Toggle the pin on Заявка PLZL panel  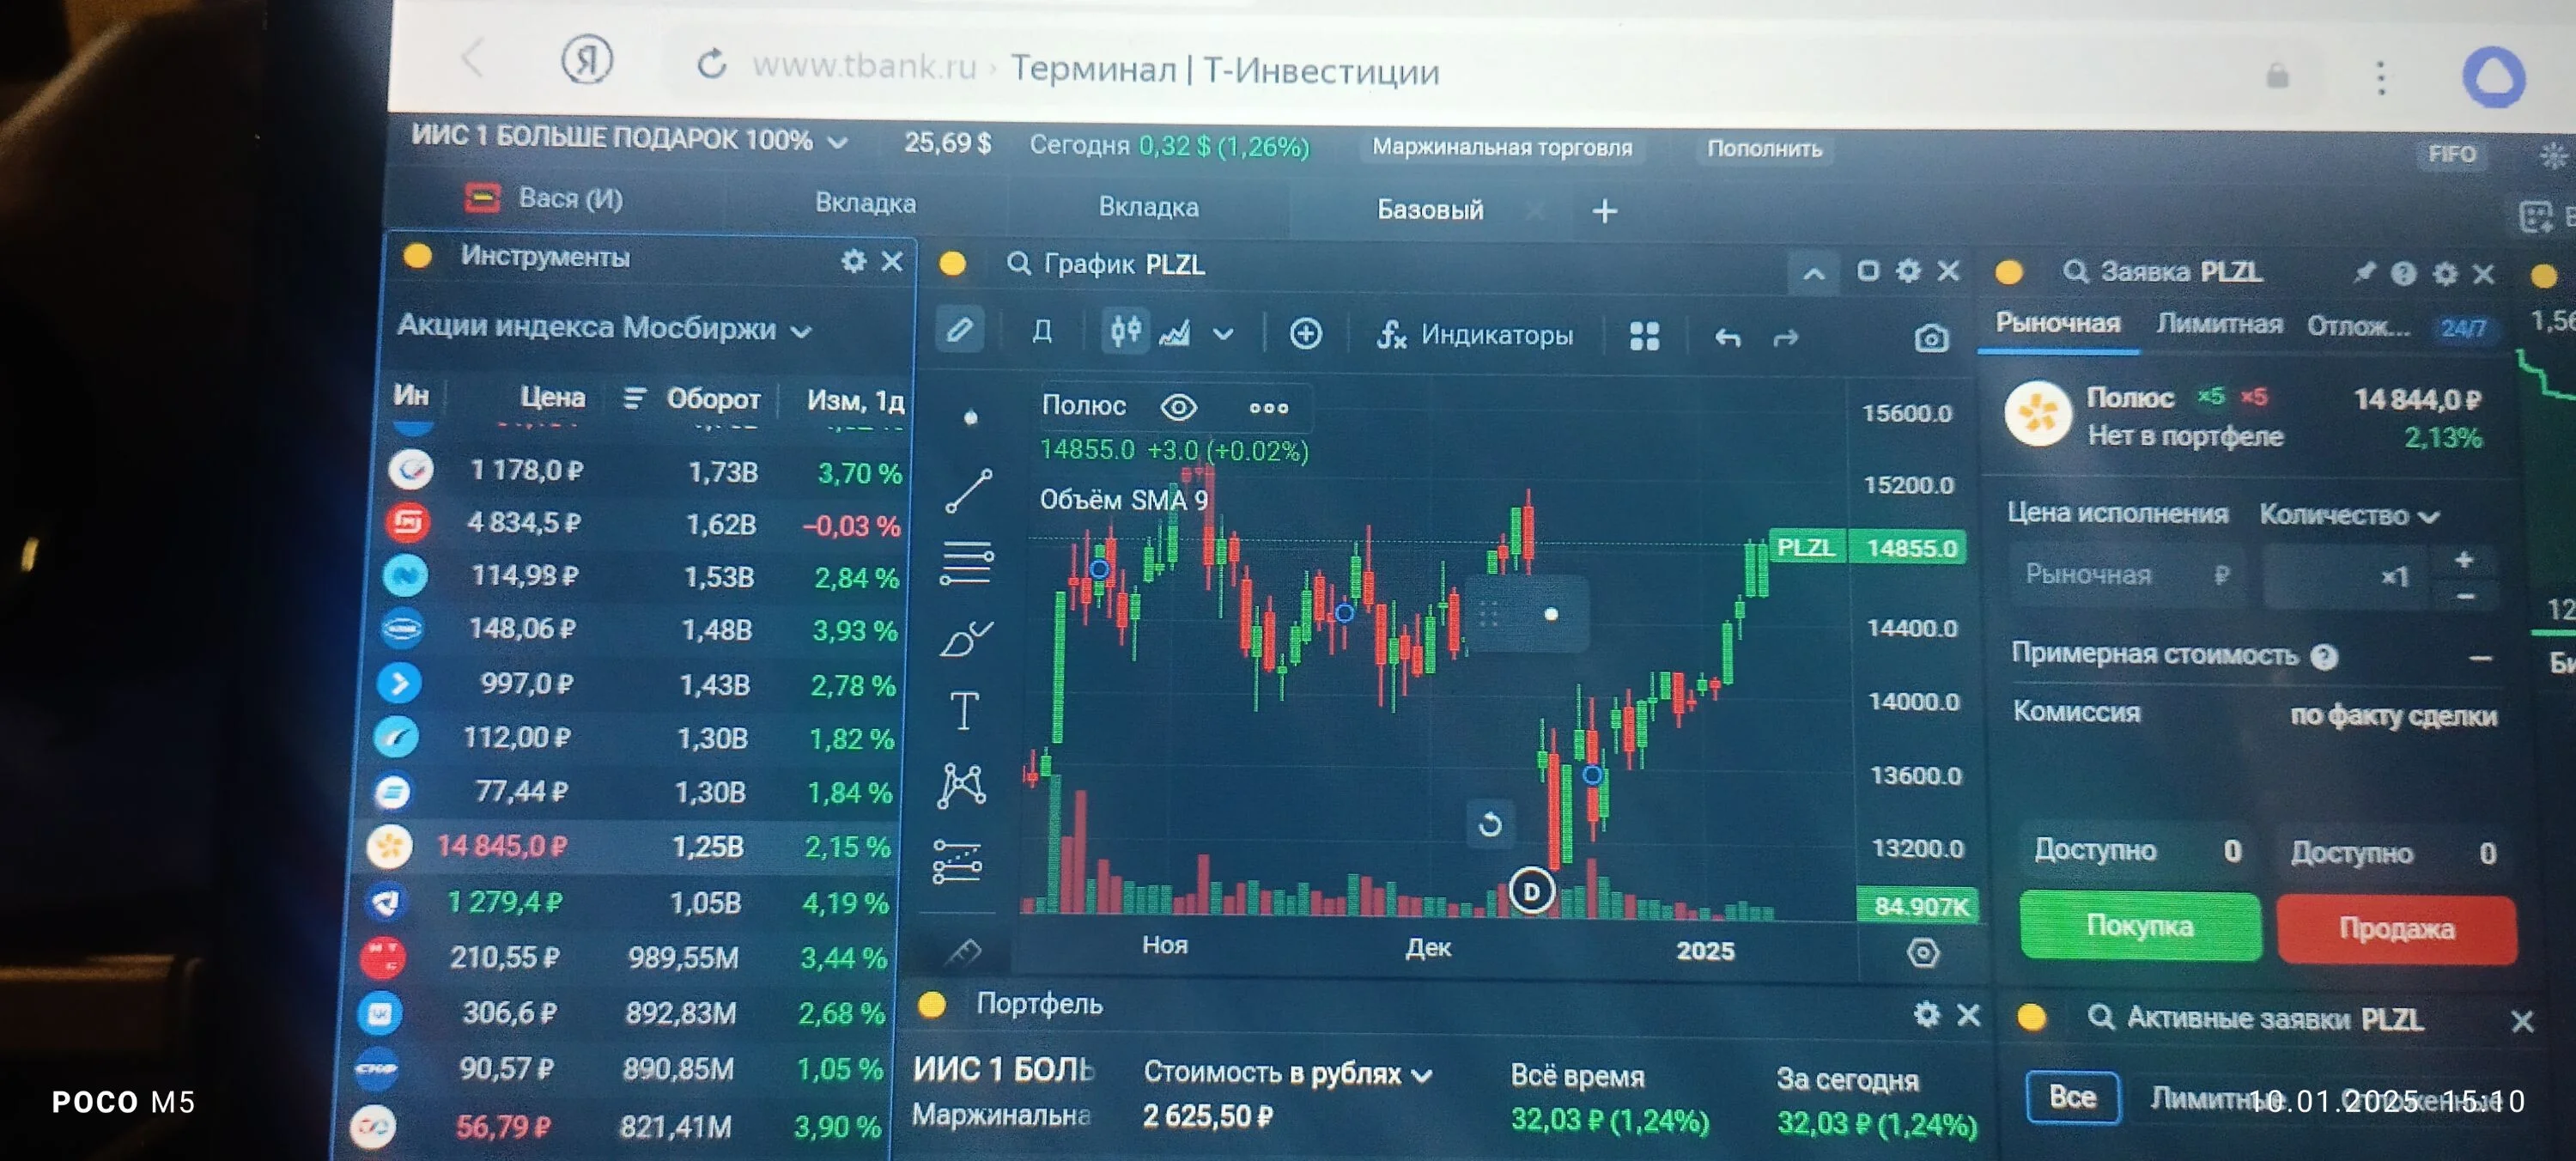coord(2363,272)
